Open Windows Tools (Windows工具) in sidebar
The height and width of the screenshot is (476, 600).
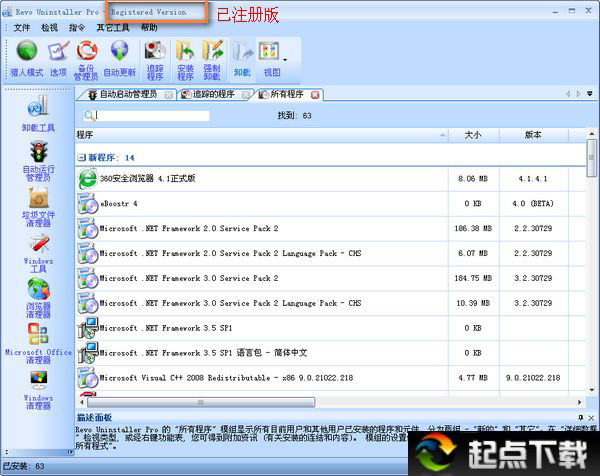point(38,253)
